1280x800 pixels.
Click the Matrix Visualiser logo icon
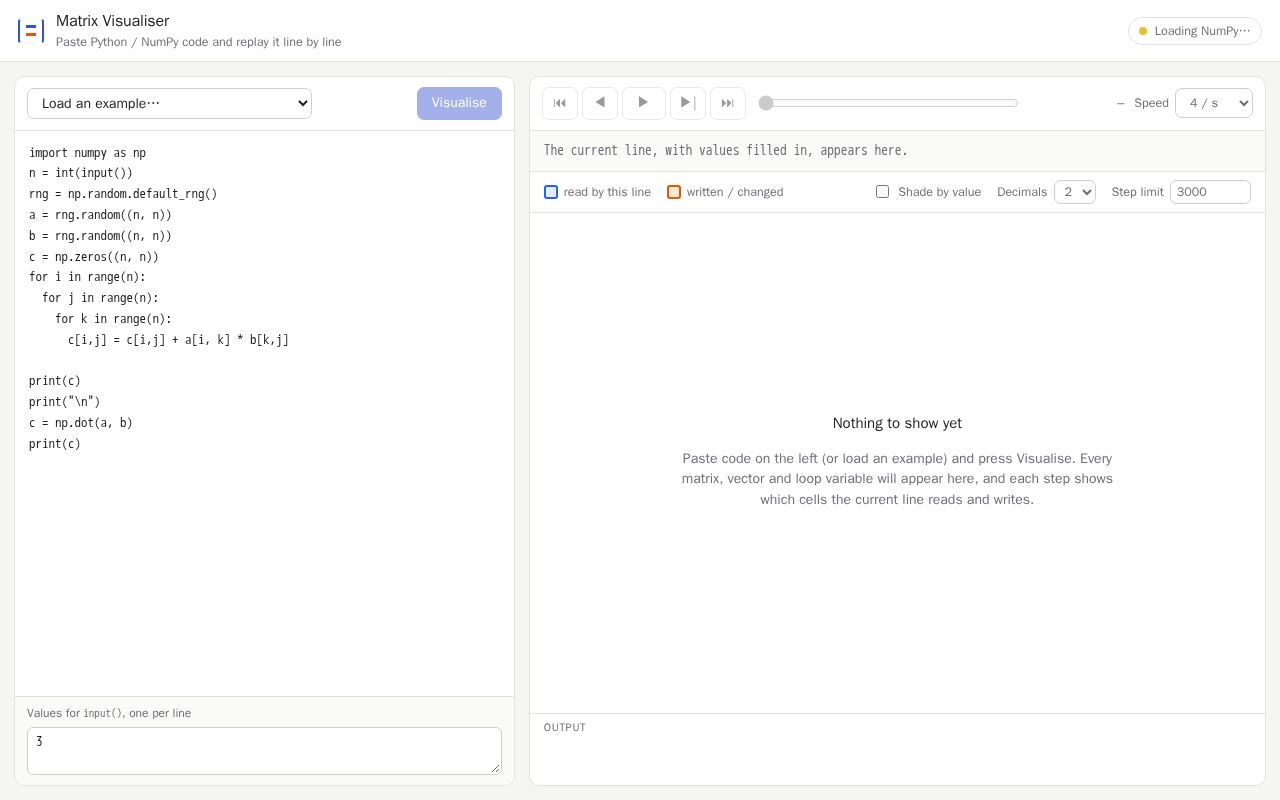coord(31,31)
